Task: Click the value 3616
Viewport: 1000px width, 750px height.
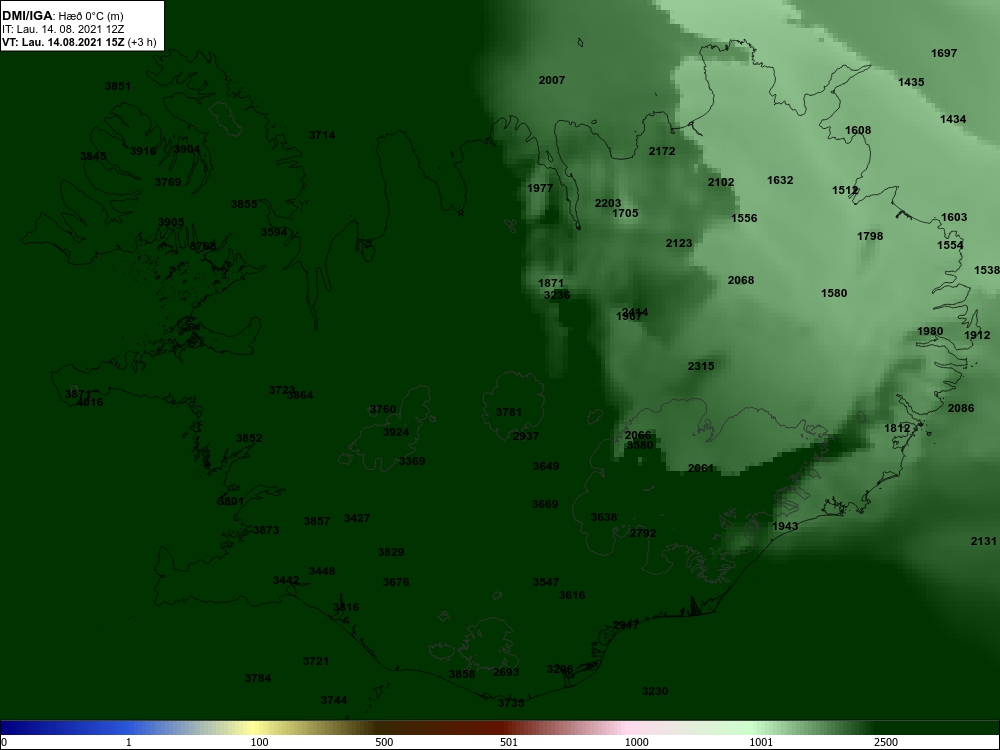Action: (x=572, y=596)
